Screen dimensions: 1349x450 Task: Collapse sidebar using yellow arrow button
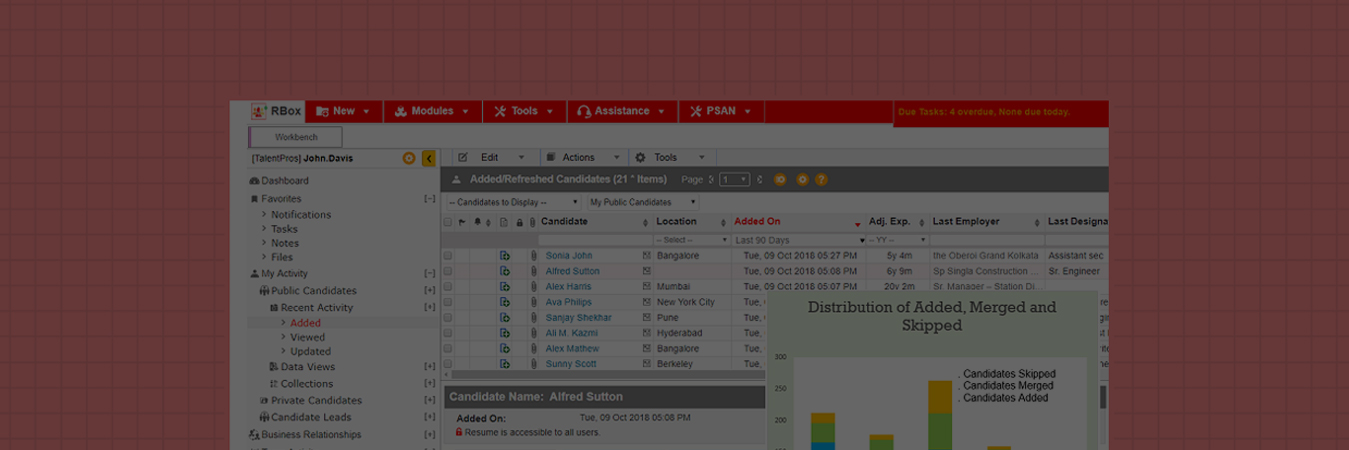tap(429, 158)
